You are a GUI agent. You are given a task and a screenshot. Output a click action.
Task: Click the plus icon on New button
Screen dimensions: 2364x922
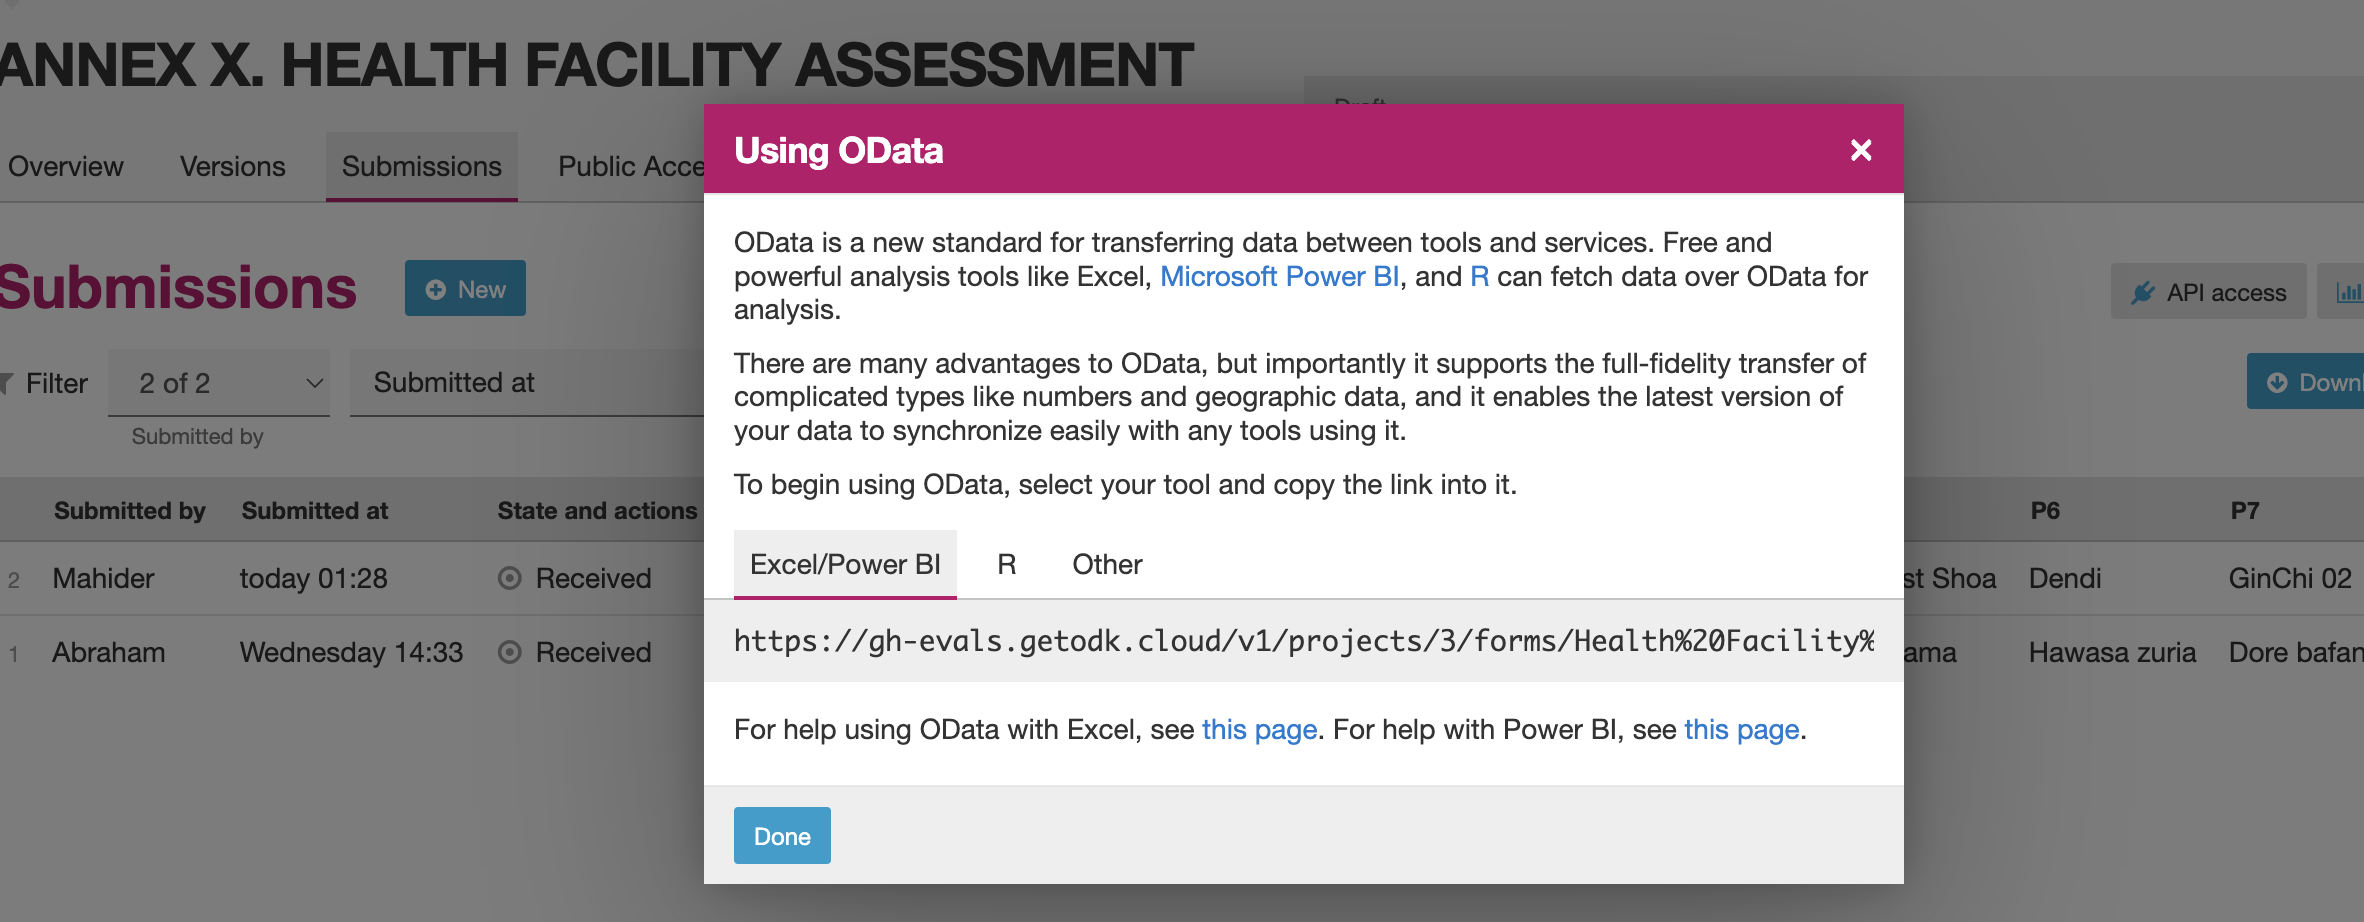[x=436, y=290]
